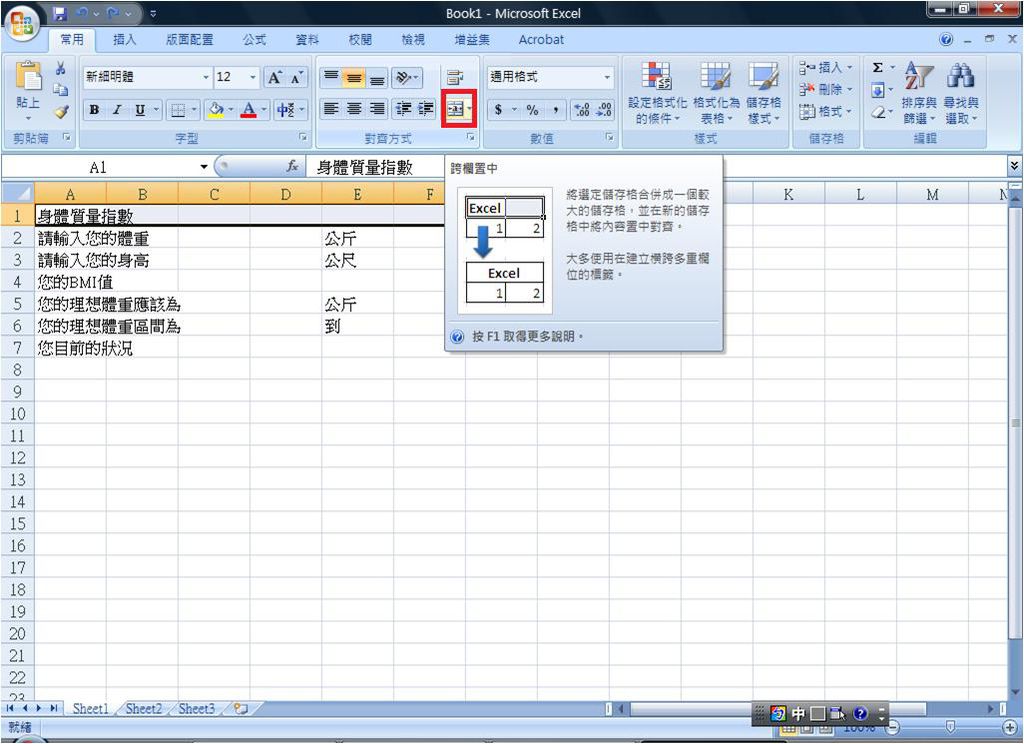The height and width of the screenshot is (744, 1024).
Task: Align text to the right
Action: [377, 108]
